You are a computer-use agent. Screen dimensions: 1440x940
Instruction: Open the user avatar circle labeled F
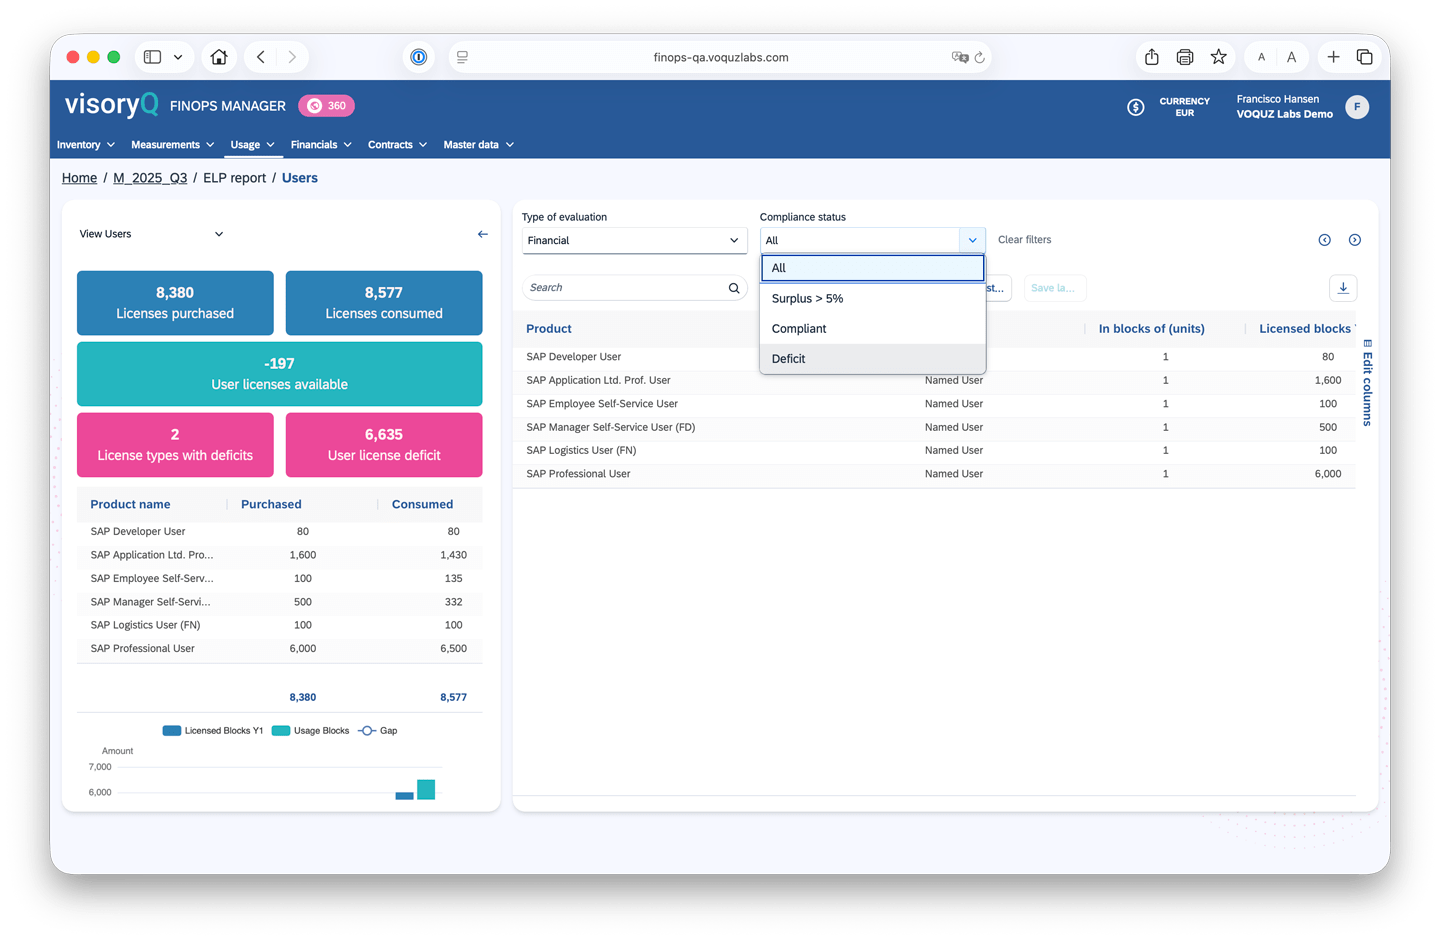[1357, 106]
